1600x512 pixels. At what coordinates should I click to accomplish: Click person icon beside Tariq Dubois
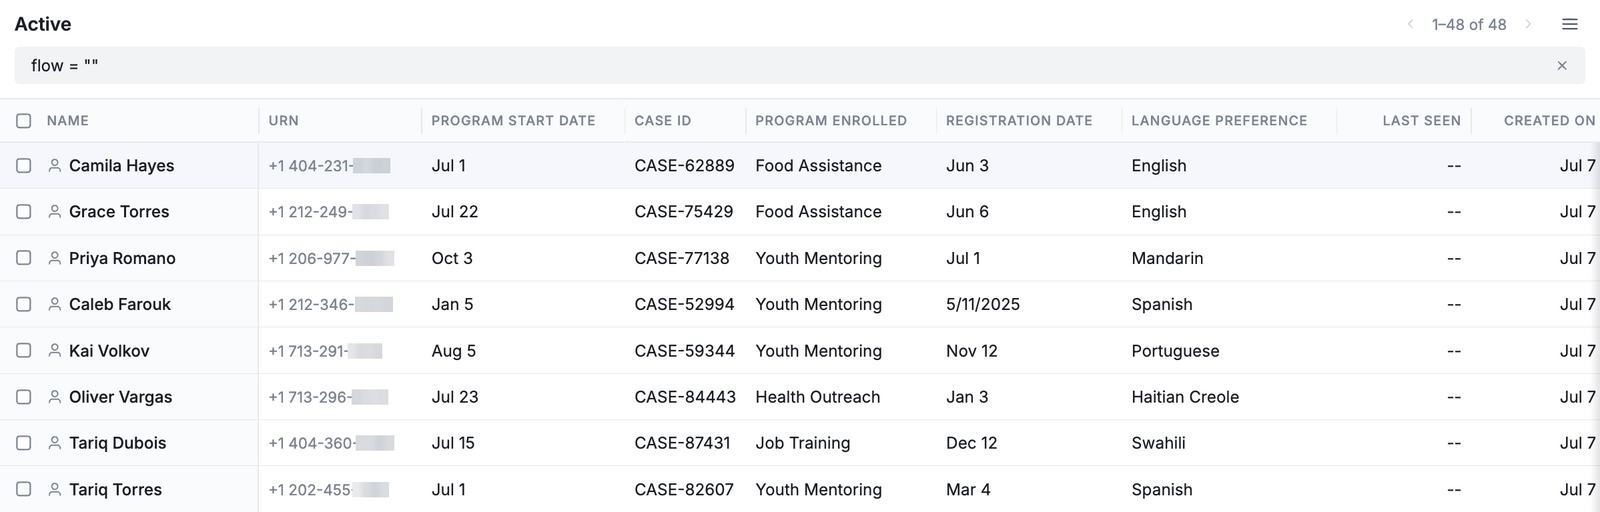point(55,443)
